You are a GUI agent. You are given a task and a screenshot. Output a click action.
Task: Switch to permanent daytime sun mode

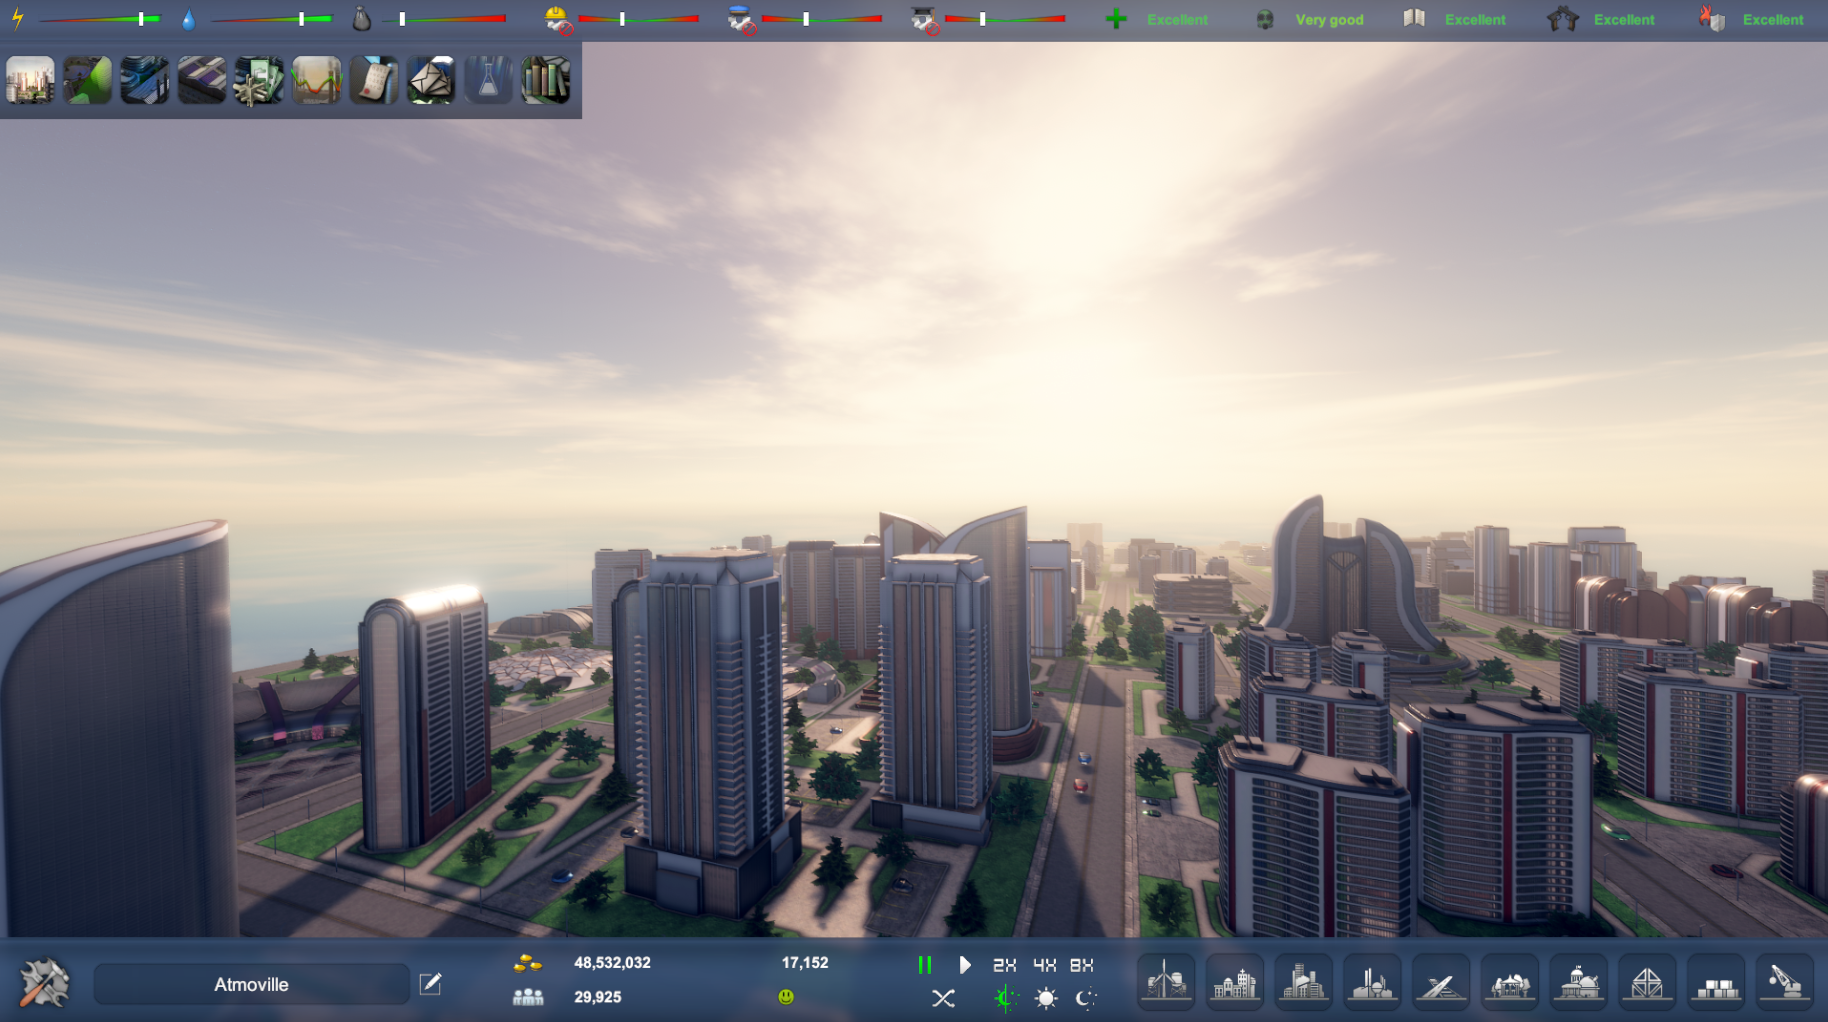tap(1046, 998)
